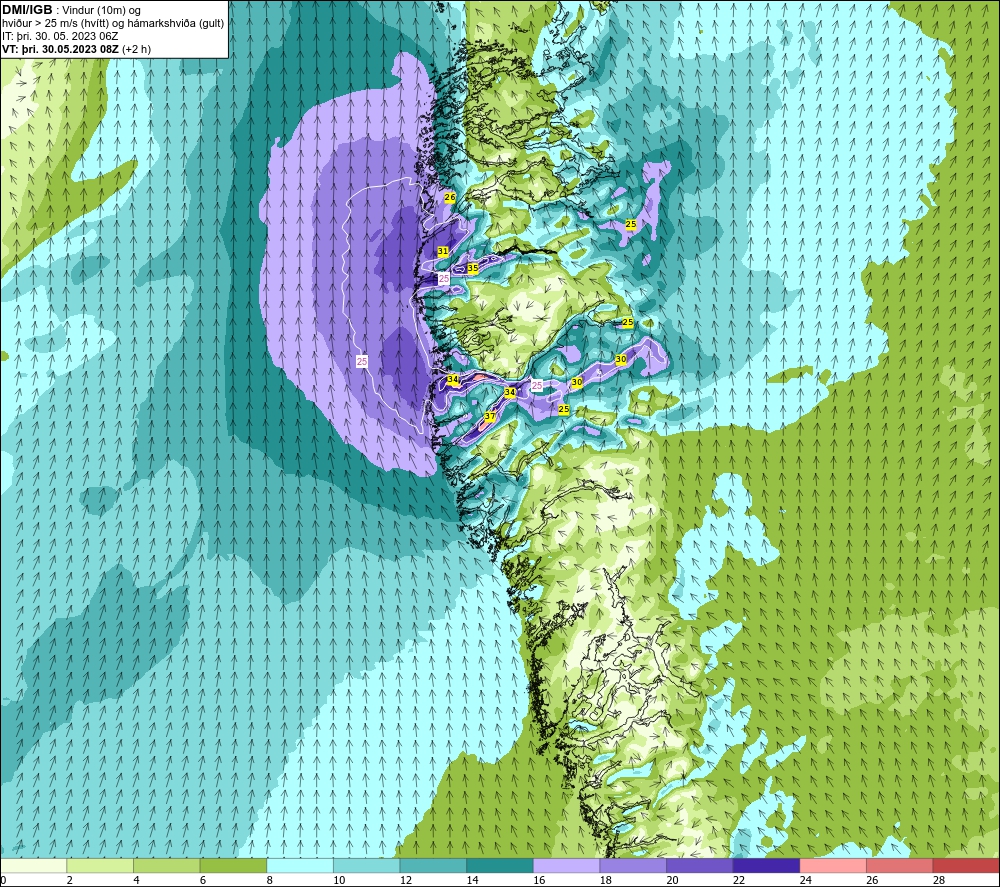Click the legend tick value '16'
The image size is (1000, 887).
[x=539, y=880]
